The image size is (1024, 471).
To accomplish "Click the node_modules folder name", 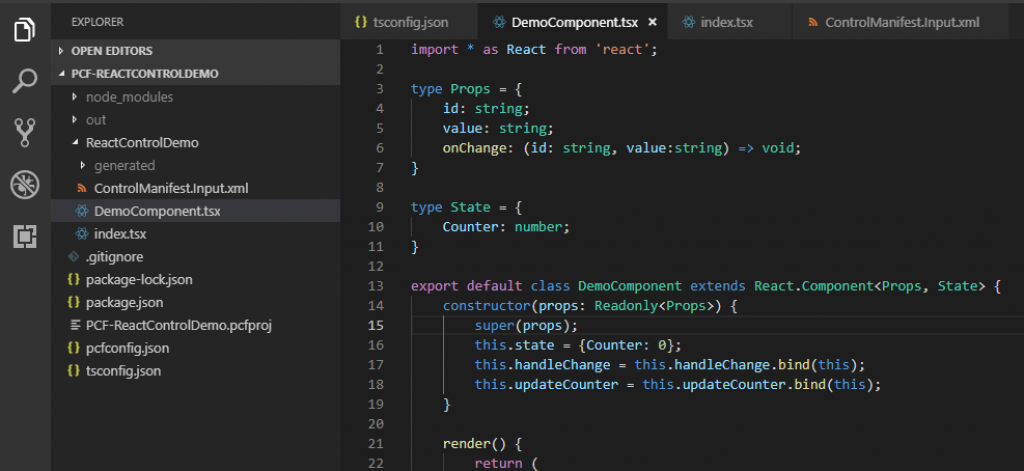I will (129, 97).
